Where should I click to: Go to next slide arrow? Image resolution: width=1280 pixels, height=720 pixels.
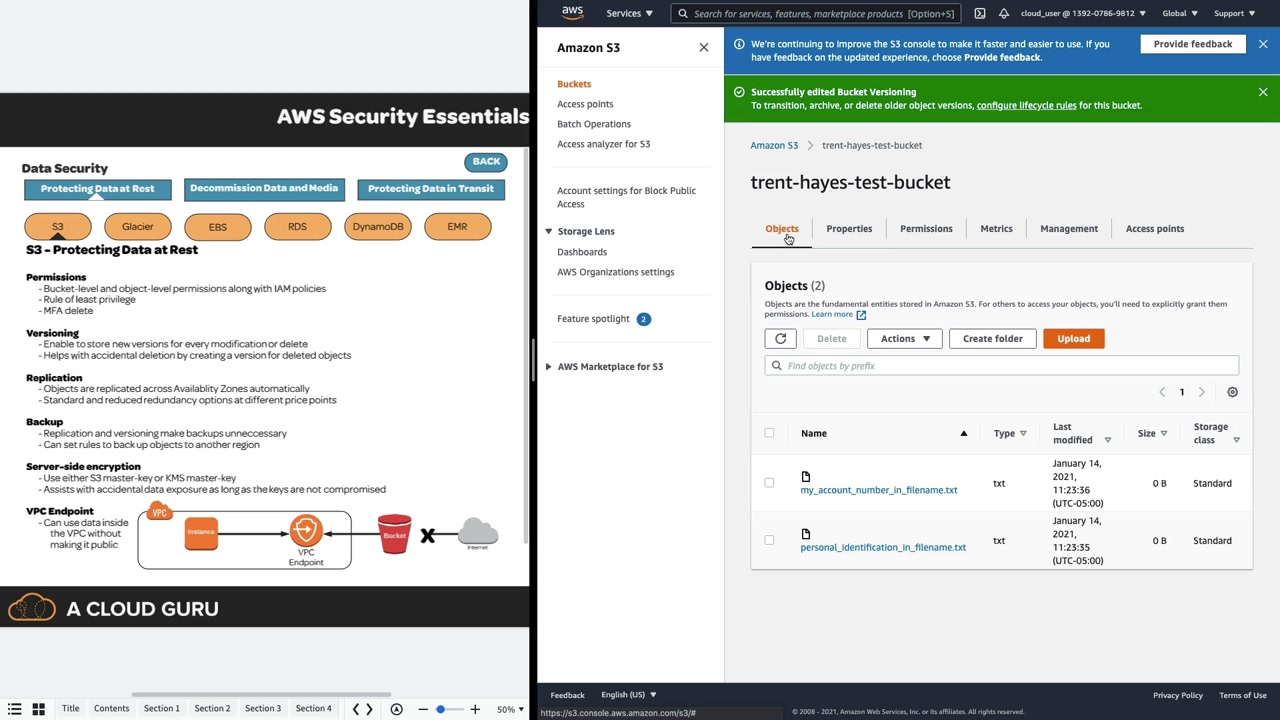point(369,709)
